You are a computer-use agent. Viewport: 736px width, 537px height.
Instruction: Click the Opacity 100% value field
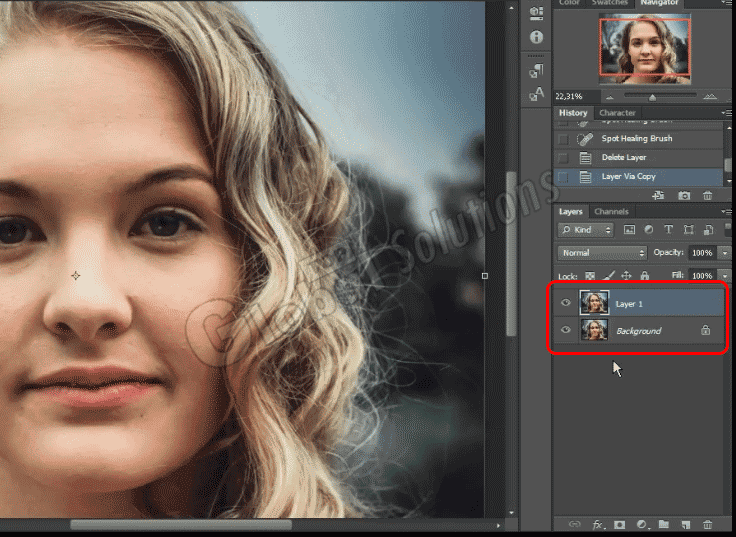click(x=702, y=253)
